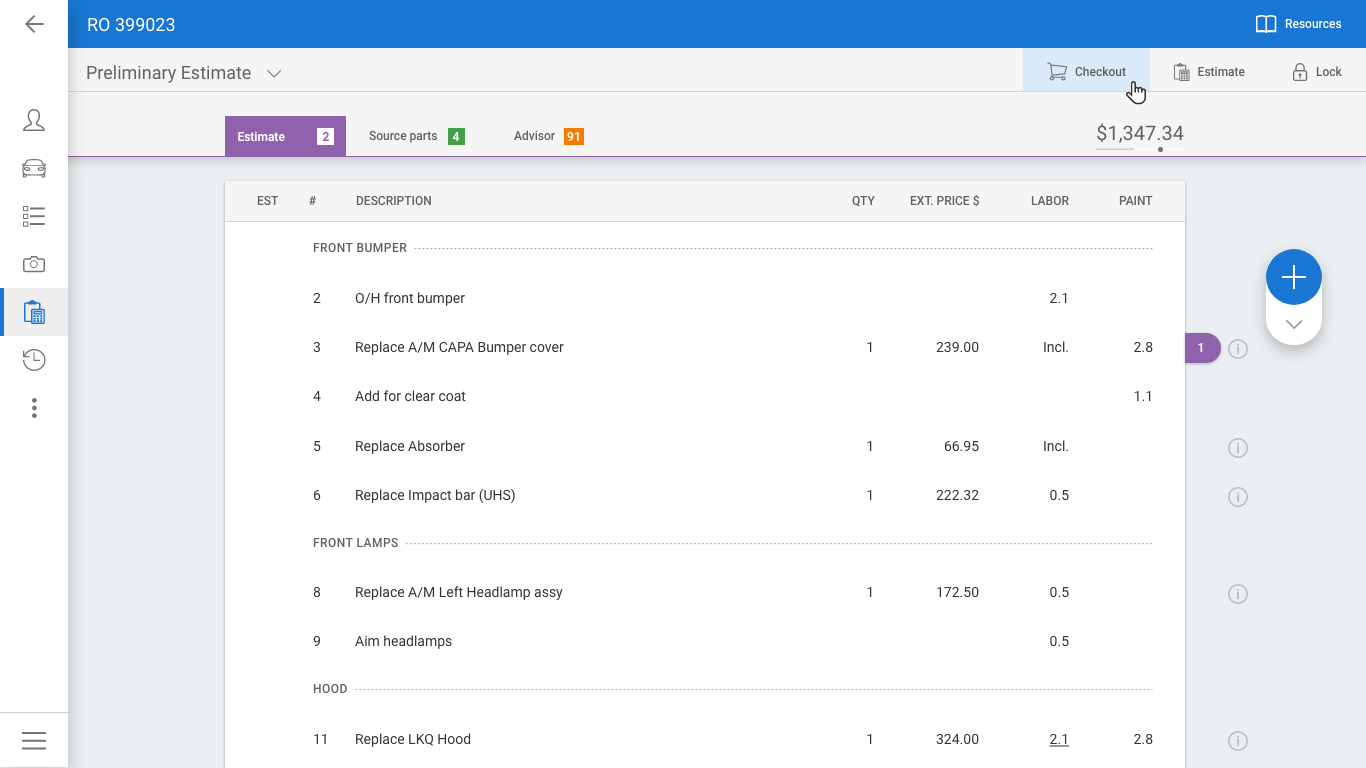Image resolution: width=1366 pixels, height=768 pixels.
Task: Open the checklist icon in sidebar
Action: pos(34,216)
